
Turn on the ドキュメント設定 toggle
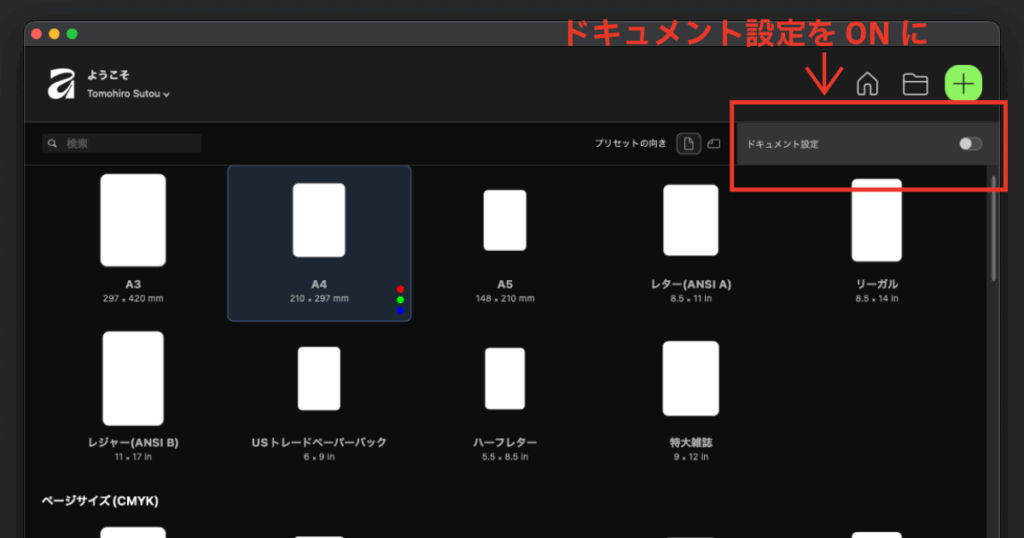[x=969, y=144]
